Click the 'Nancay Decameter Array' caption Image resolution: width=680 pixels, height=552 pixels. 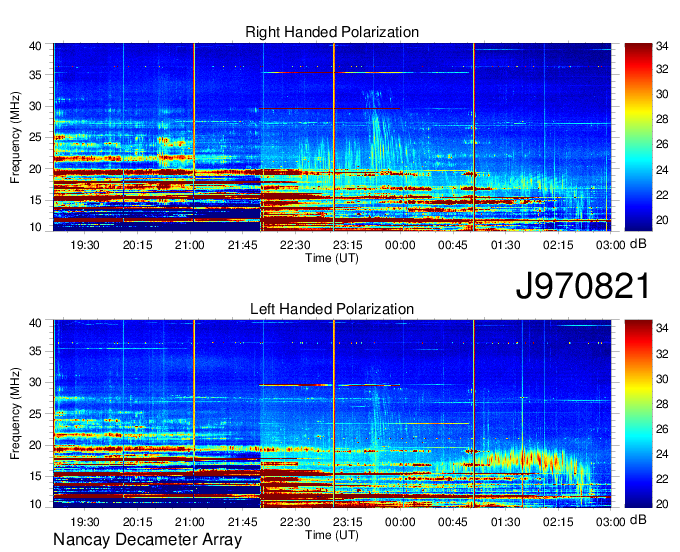click(147, 540)
